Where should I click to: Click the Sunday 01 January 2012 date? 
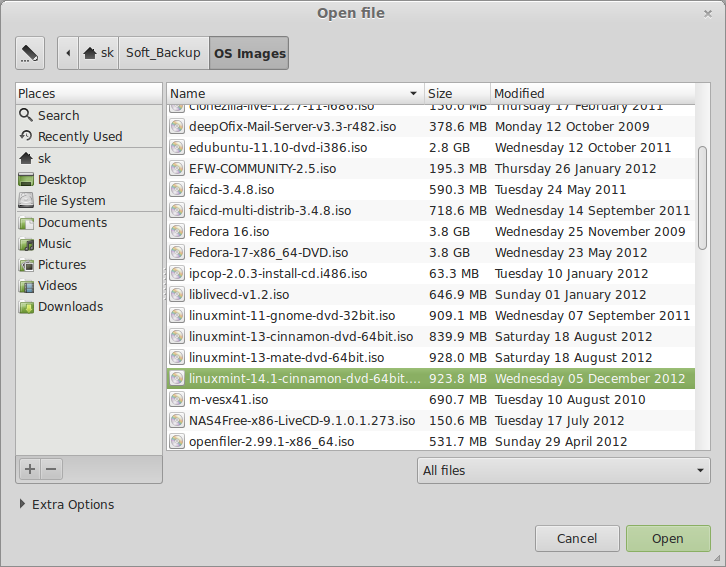[x=570, y=294]
